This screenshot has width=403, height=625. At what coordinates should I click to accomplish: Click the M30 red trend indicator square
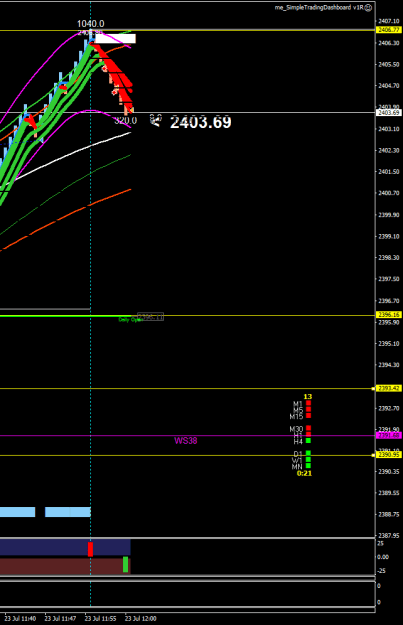pyautogui.click(x=308, y=428)
